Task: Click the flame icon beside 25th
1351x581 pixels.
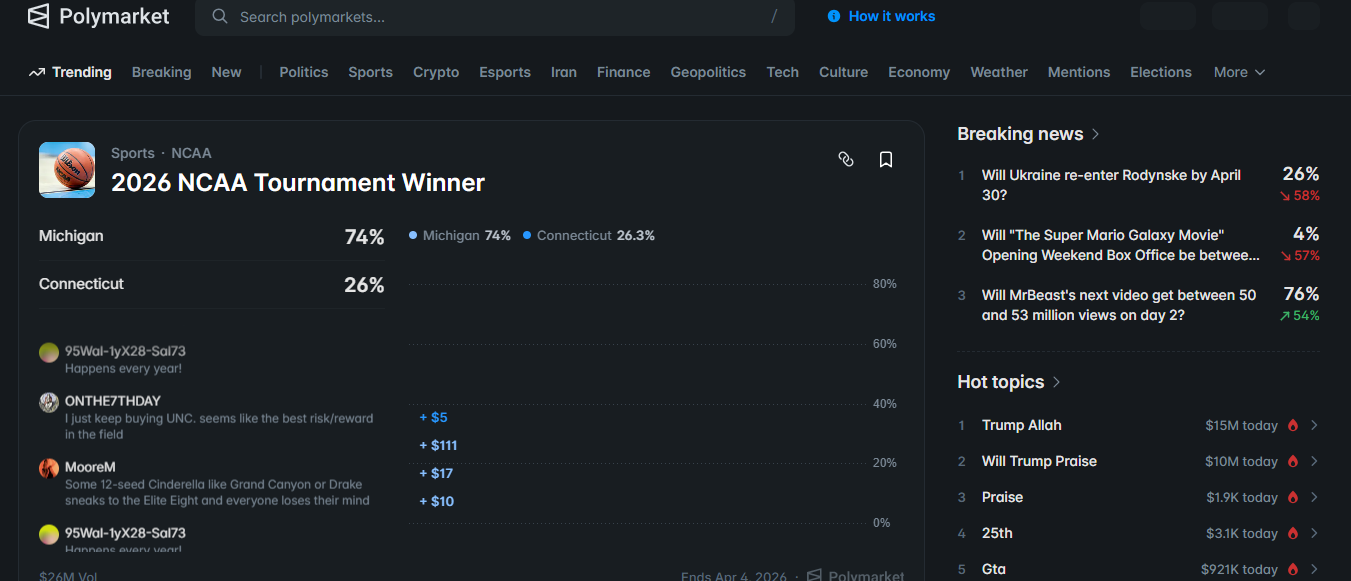Action: (x=1292, y=533)
